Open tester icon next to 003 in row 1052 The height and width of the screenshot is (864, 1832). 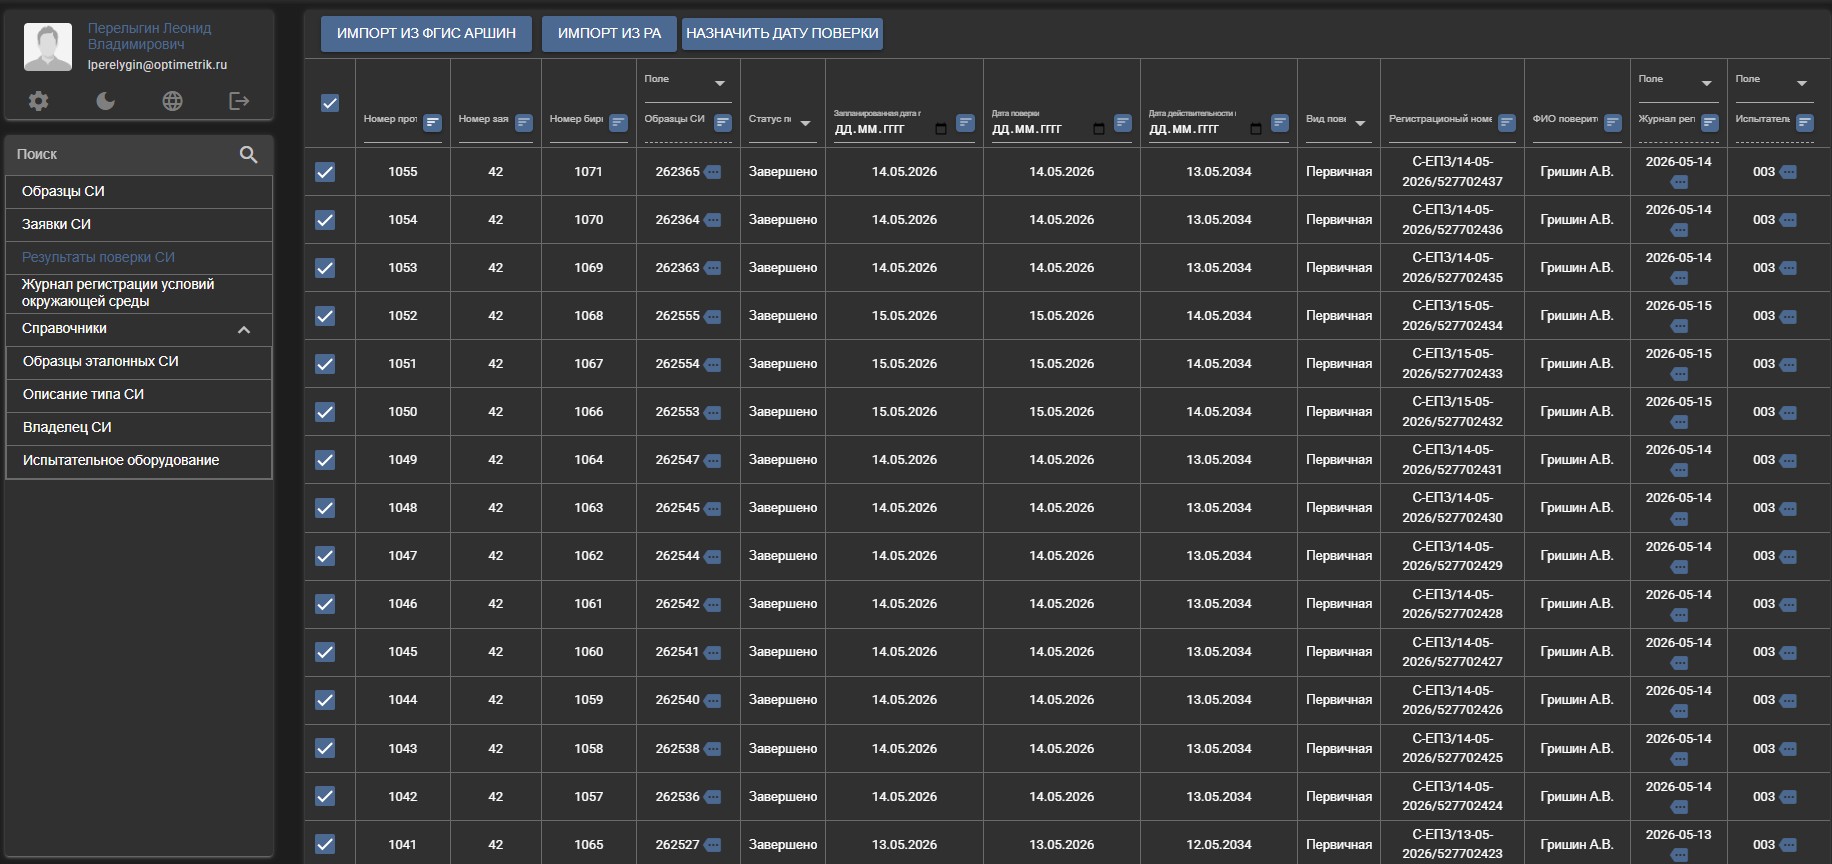(1788, 316)
